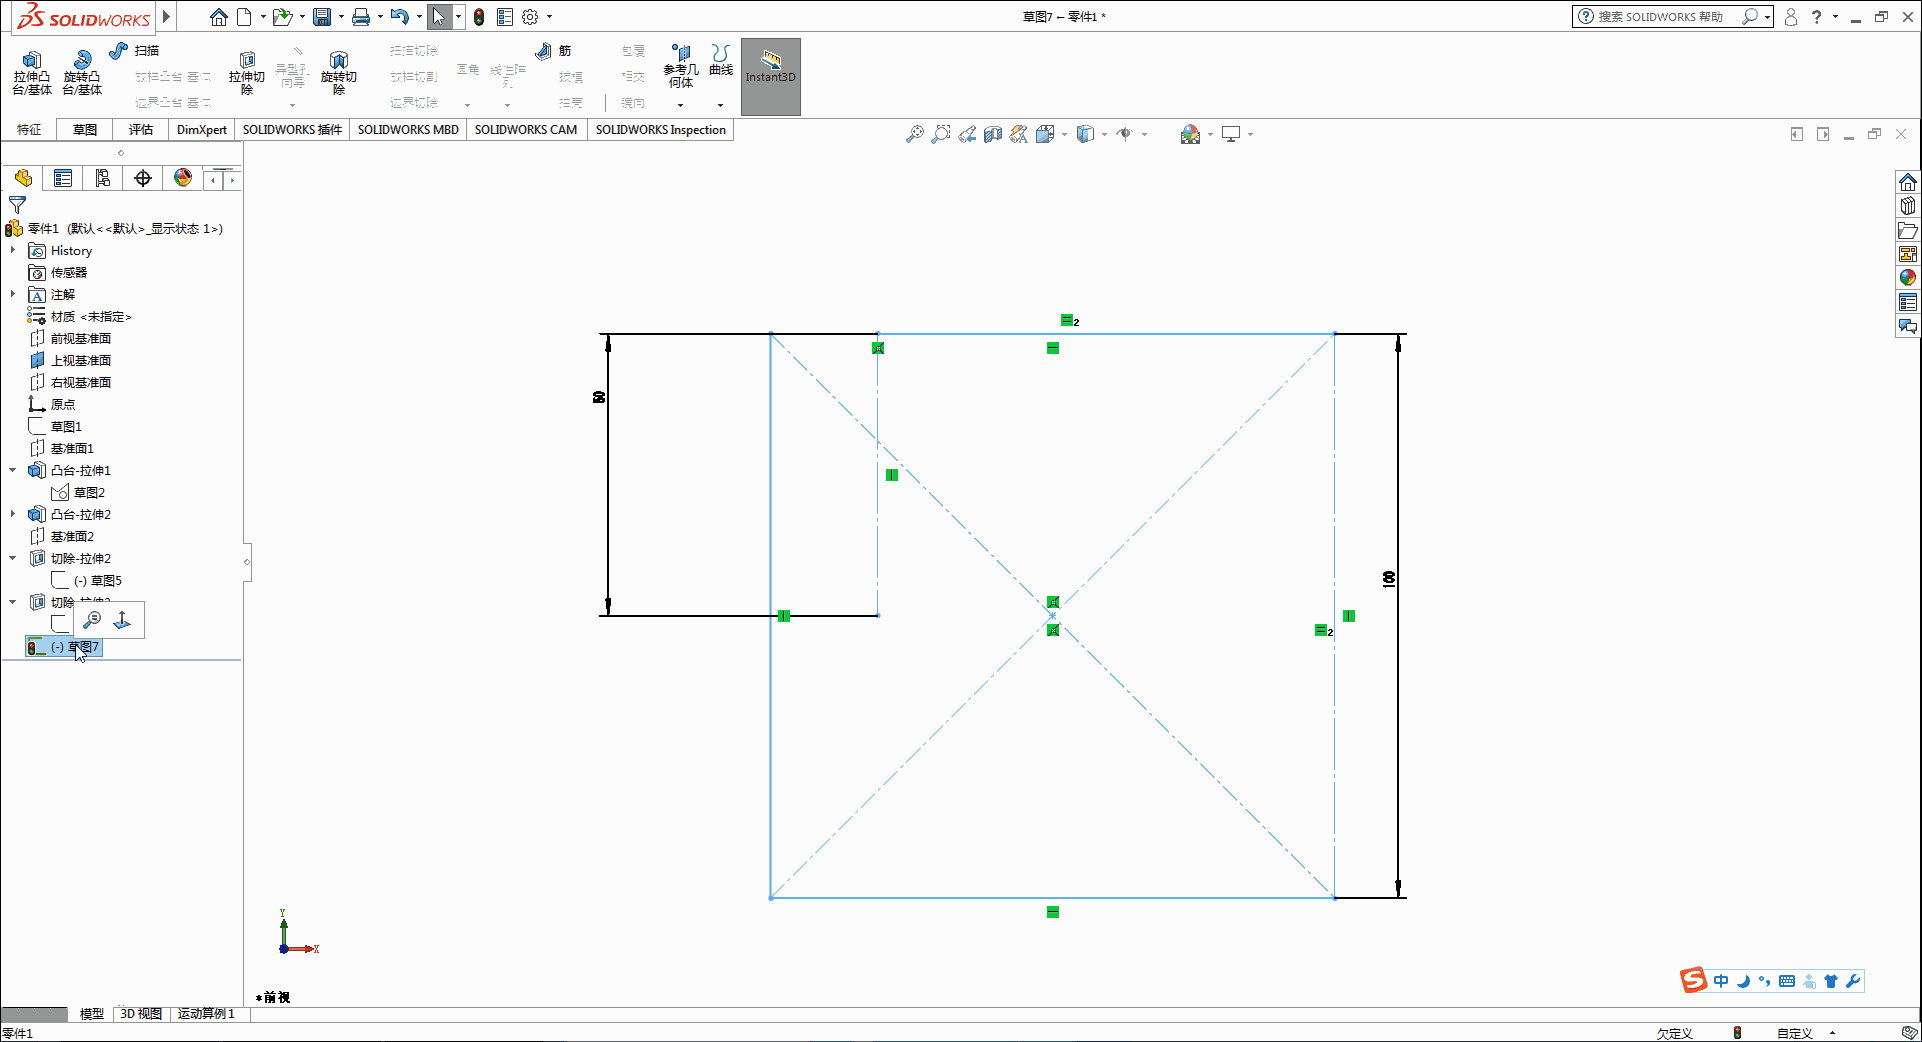The height and width of the screenshot is (1042, 1922).
Task: Open the Reference Geometry dropdown arrow
Action: pos(681,104)
